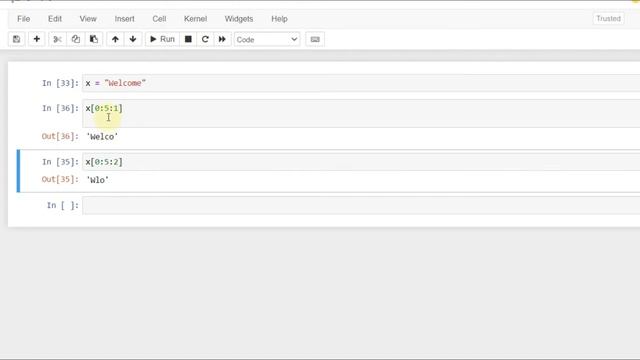Paste cells below icon

[94, 39]
